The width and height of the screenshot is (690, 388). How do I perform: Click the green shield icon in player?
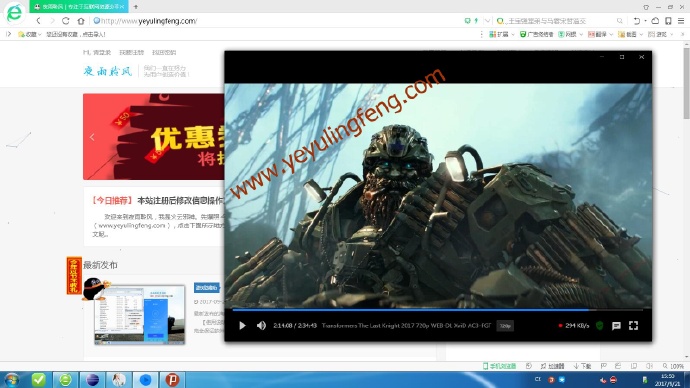click(x=599, y=326)
